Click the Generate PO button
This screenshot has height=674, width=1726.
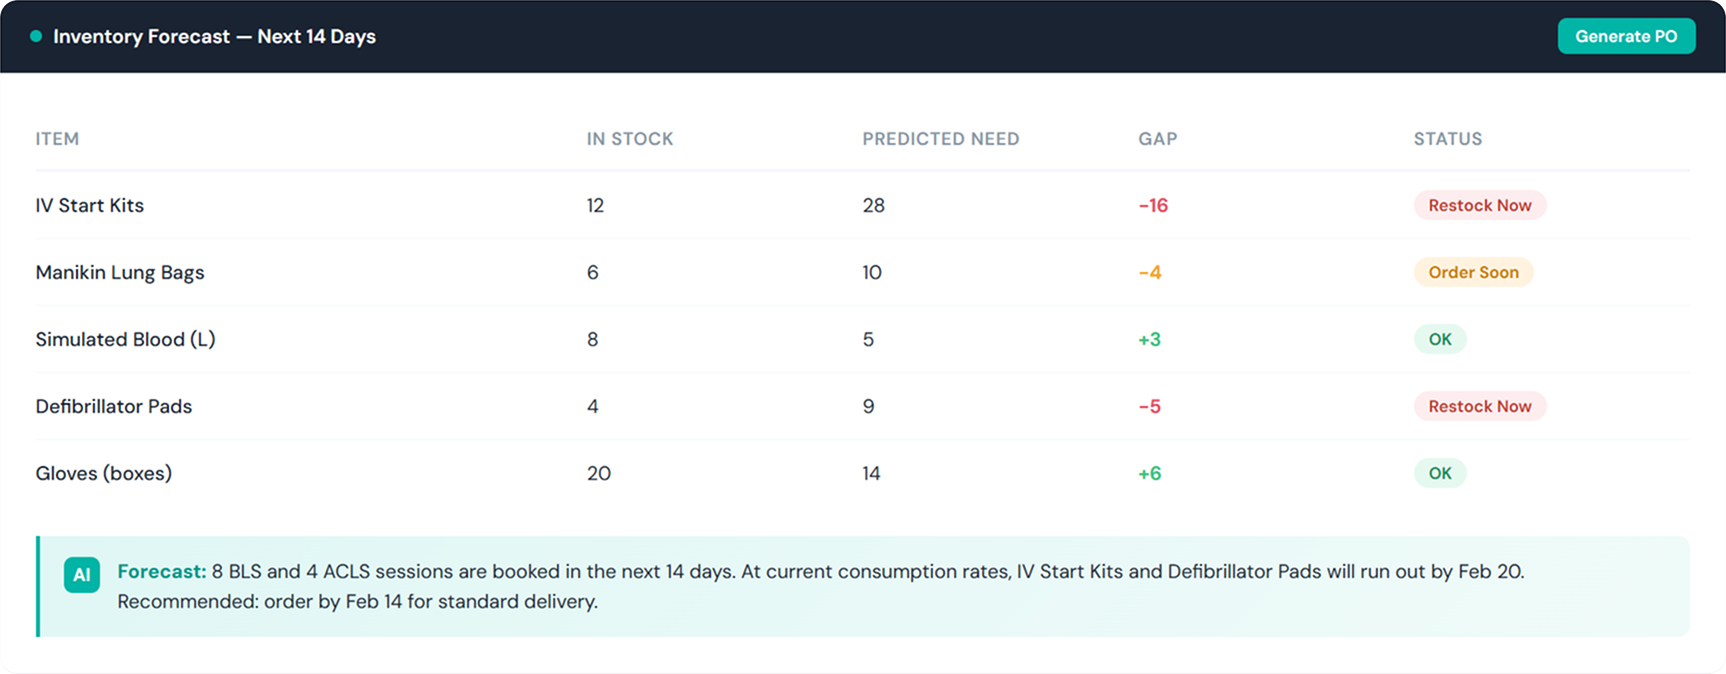click(1626, 36)
